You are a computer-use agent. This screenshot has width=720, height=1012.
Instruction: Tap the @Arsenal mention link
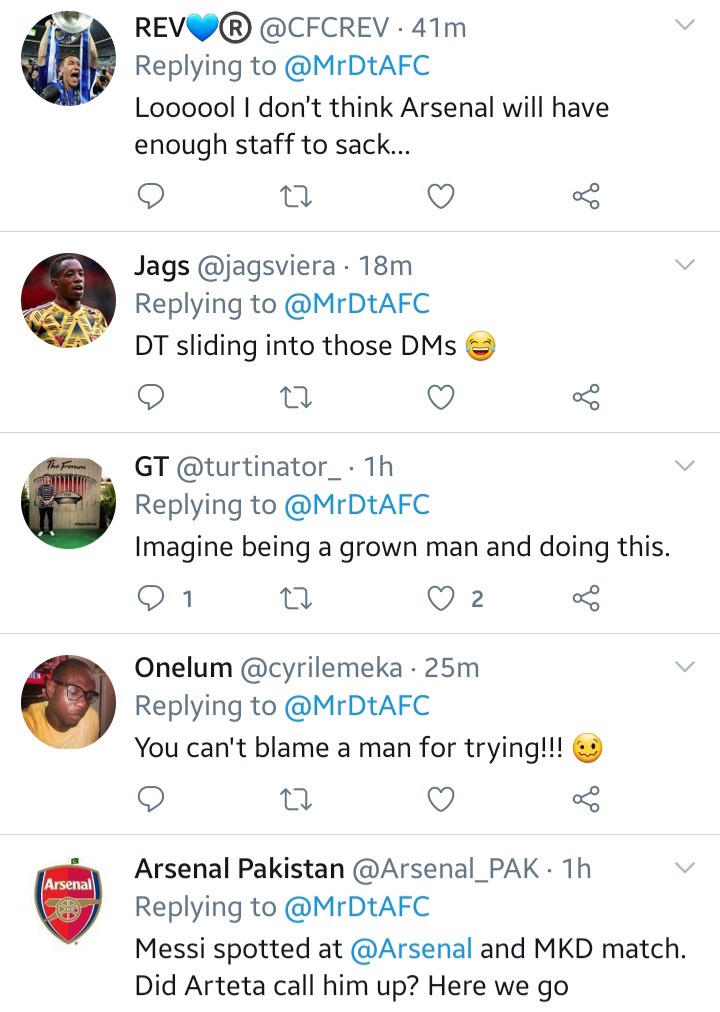(413, 947)
